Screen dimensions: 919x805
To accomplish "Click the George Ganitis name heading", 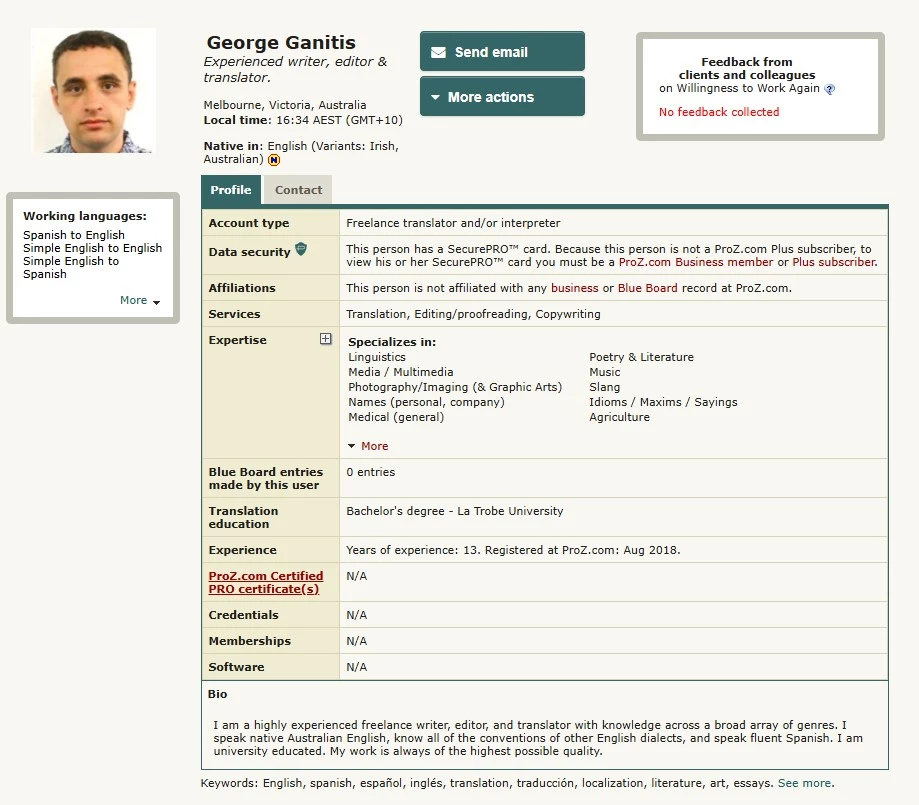I will tap(281, 42).
